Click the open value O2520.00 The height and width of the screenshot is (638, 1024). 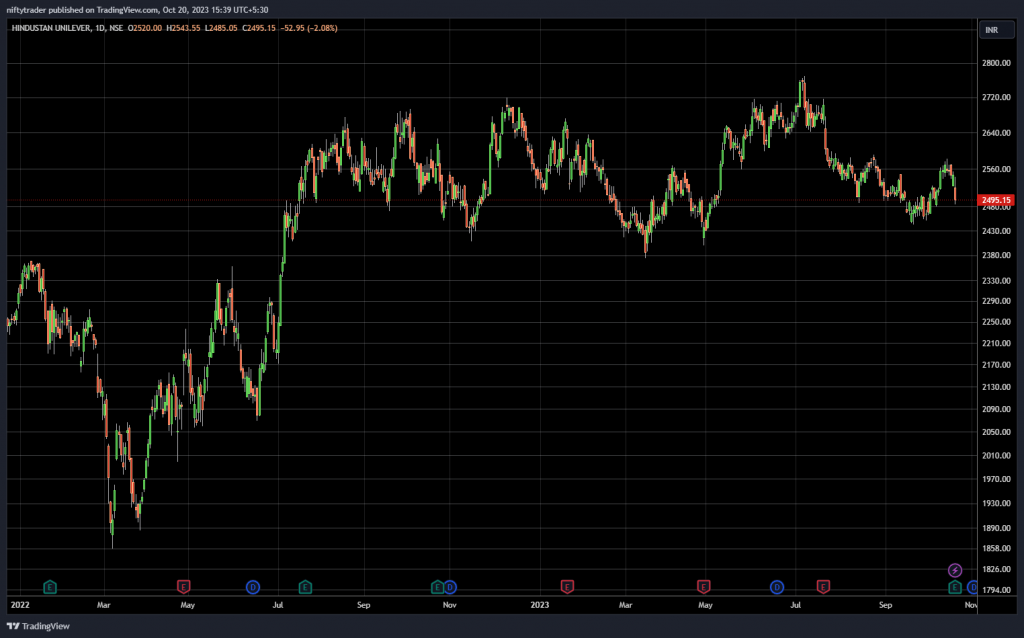click(145, 28)
